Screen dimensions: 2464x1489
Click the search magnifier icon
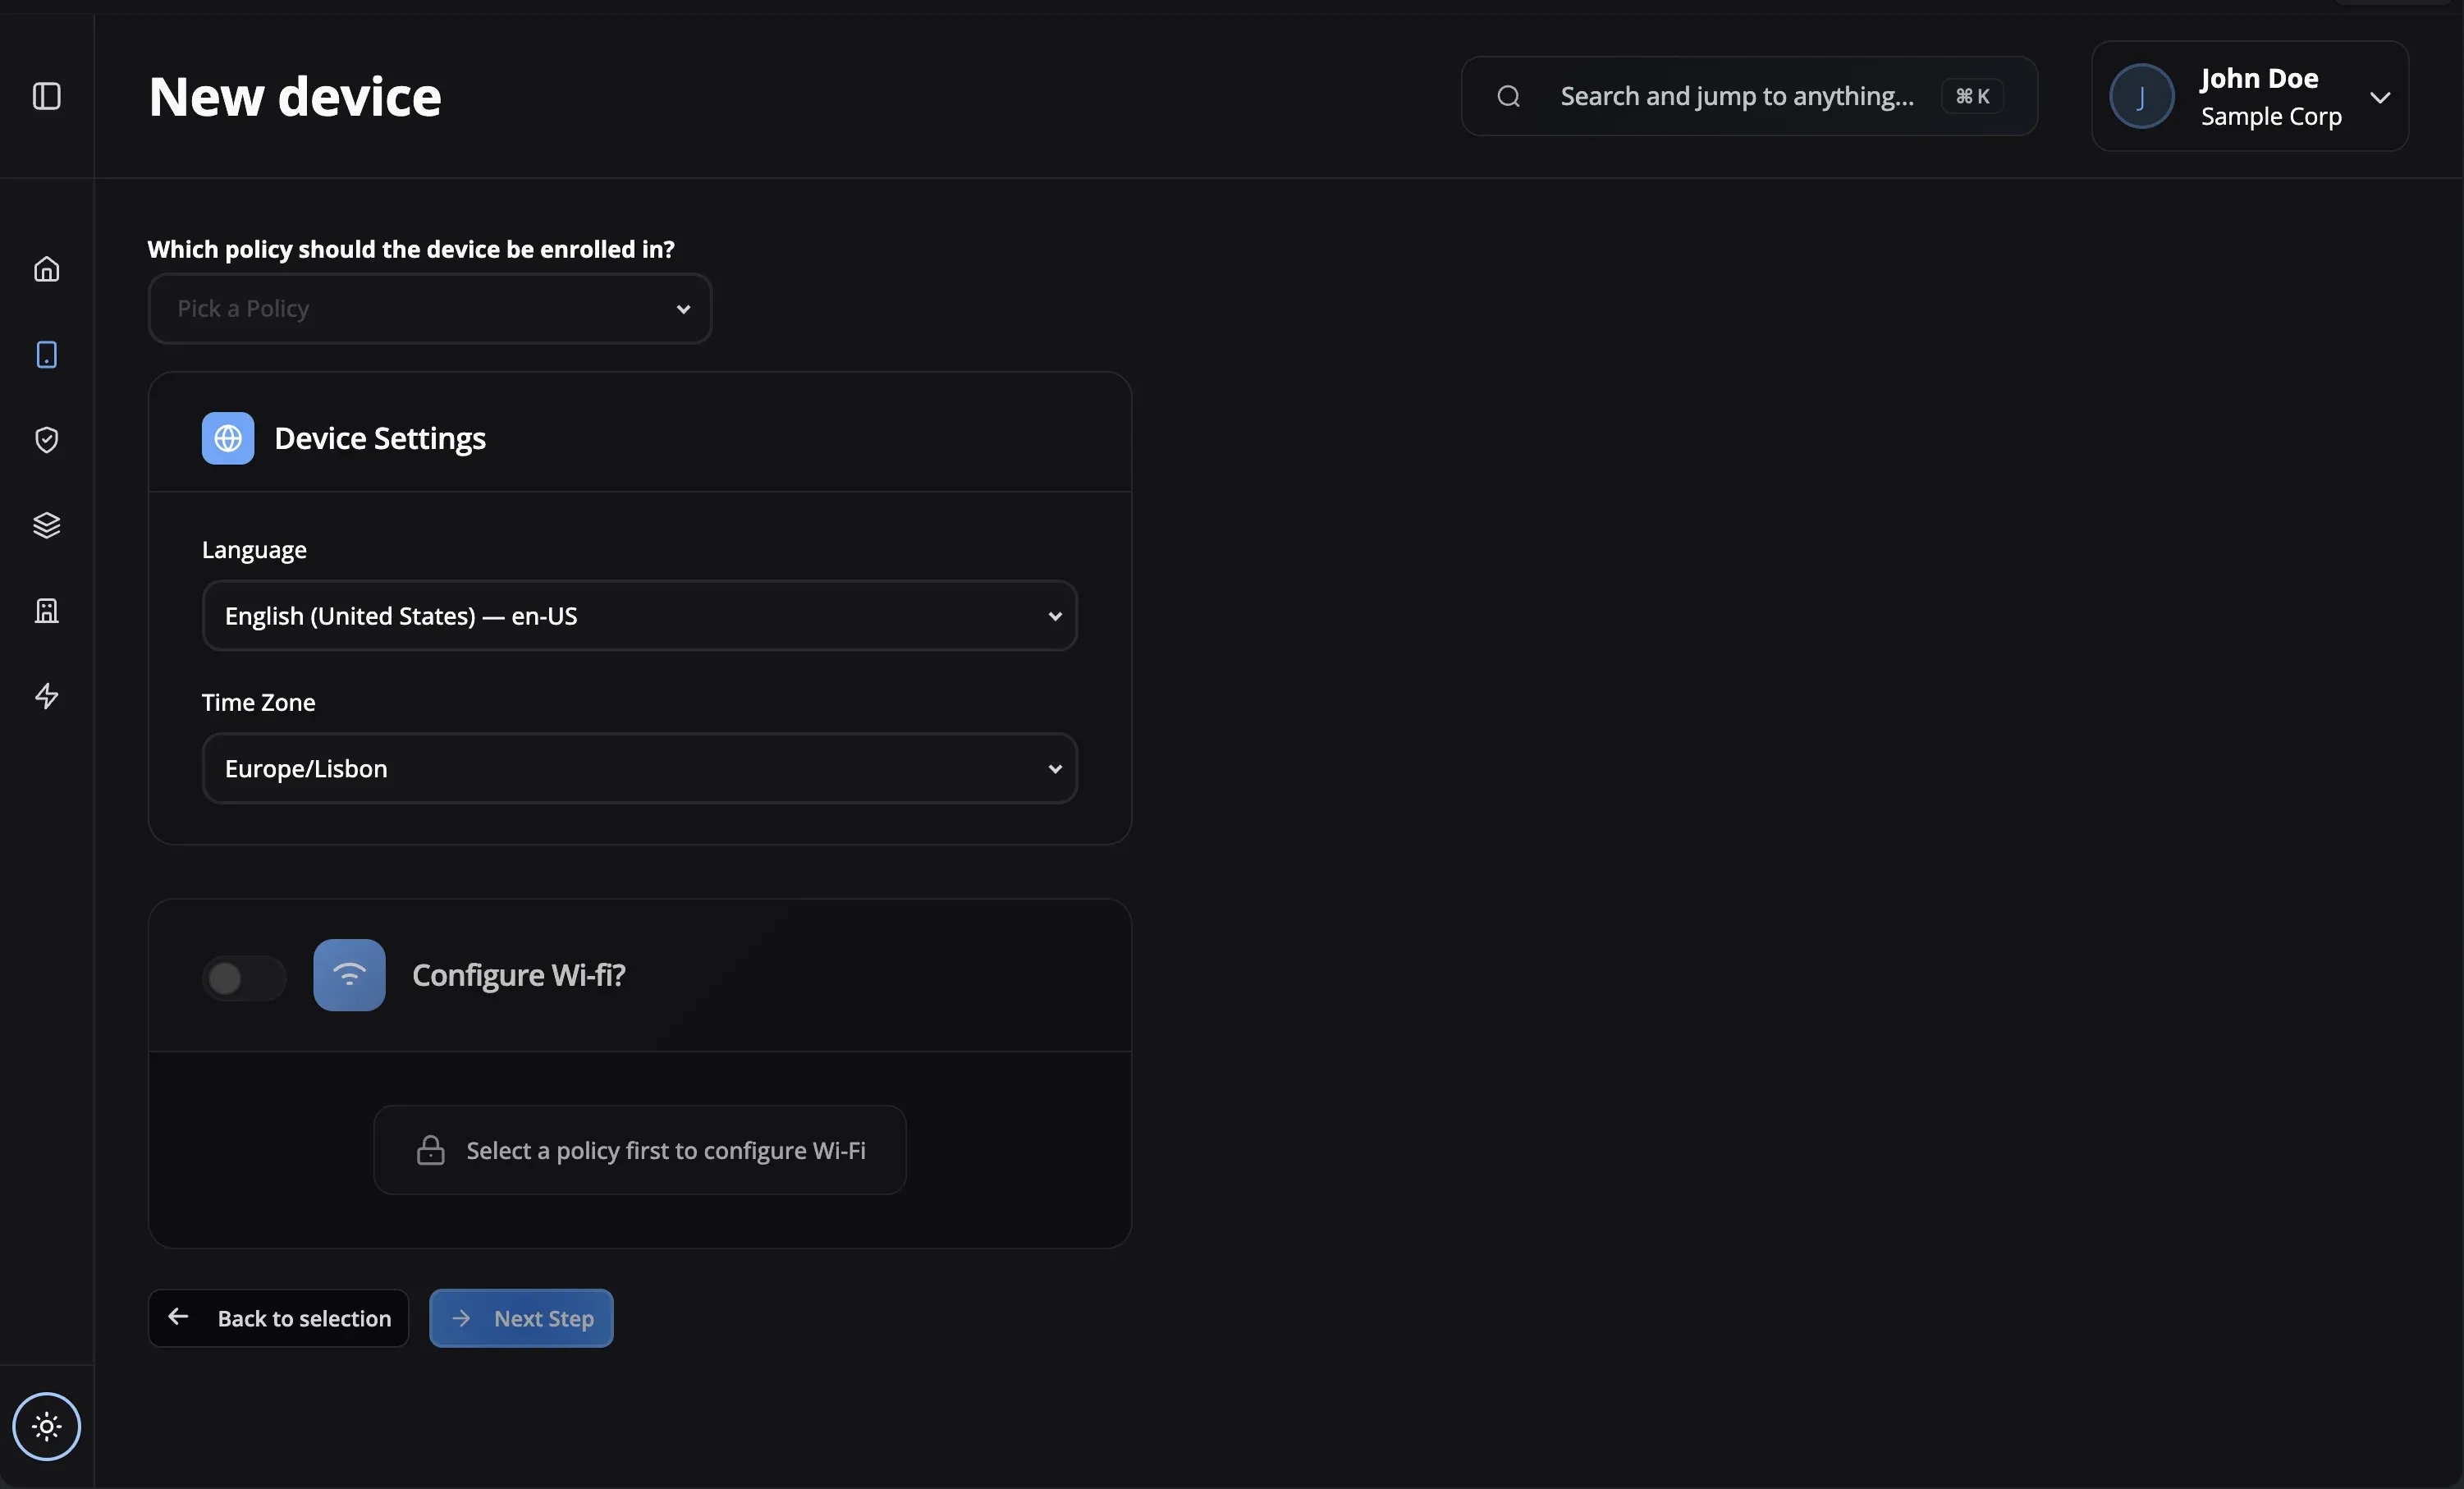pos(1508,96)
